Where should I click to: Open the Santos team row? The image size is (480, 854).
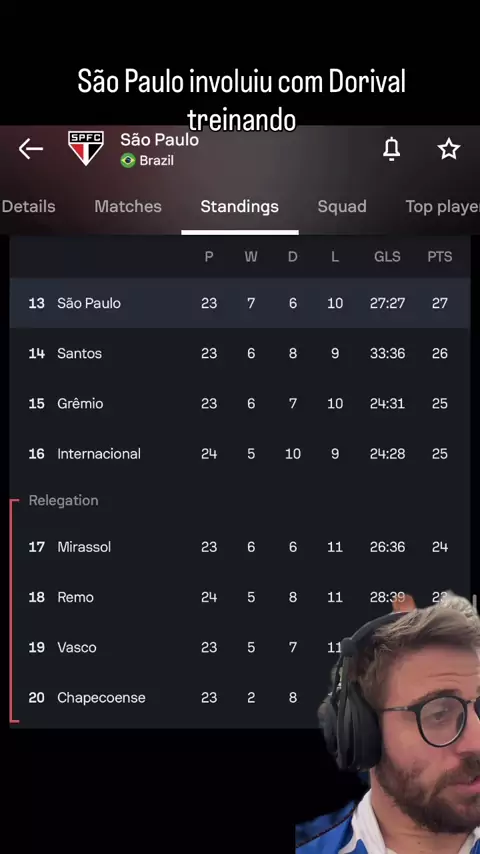click(x=240, y=353)
